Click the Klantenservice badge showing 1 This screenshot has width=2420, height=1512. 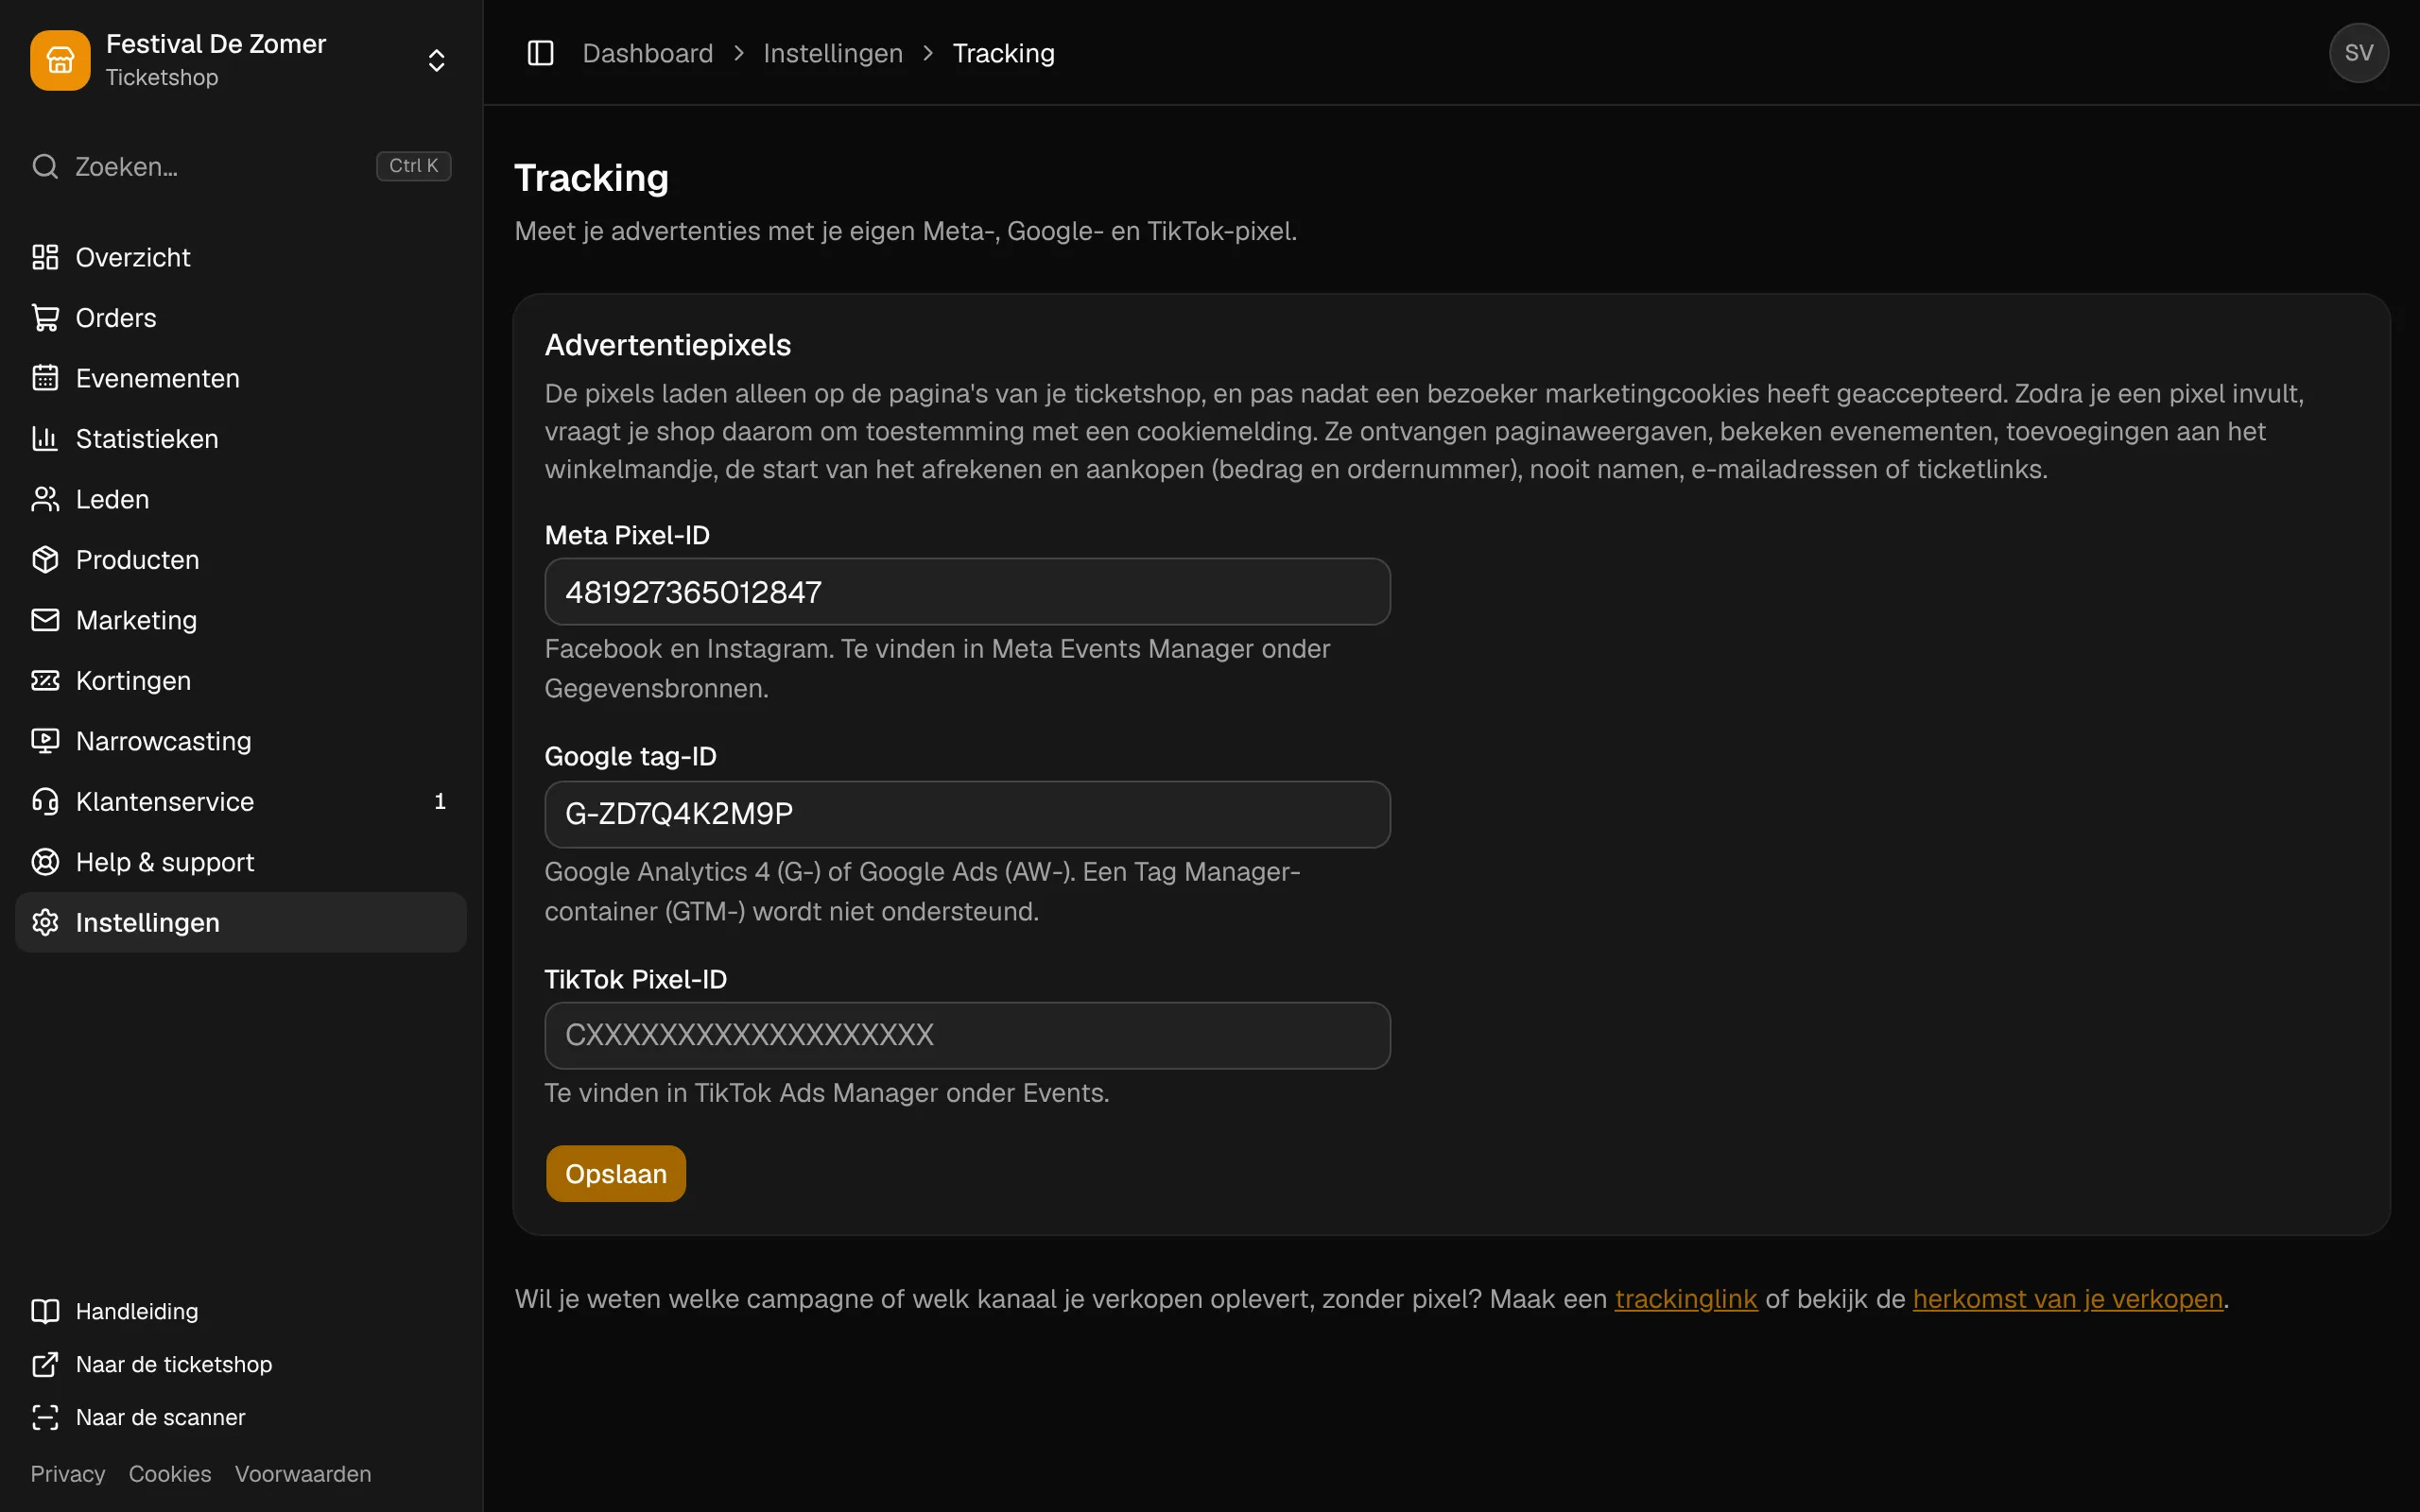440,801
